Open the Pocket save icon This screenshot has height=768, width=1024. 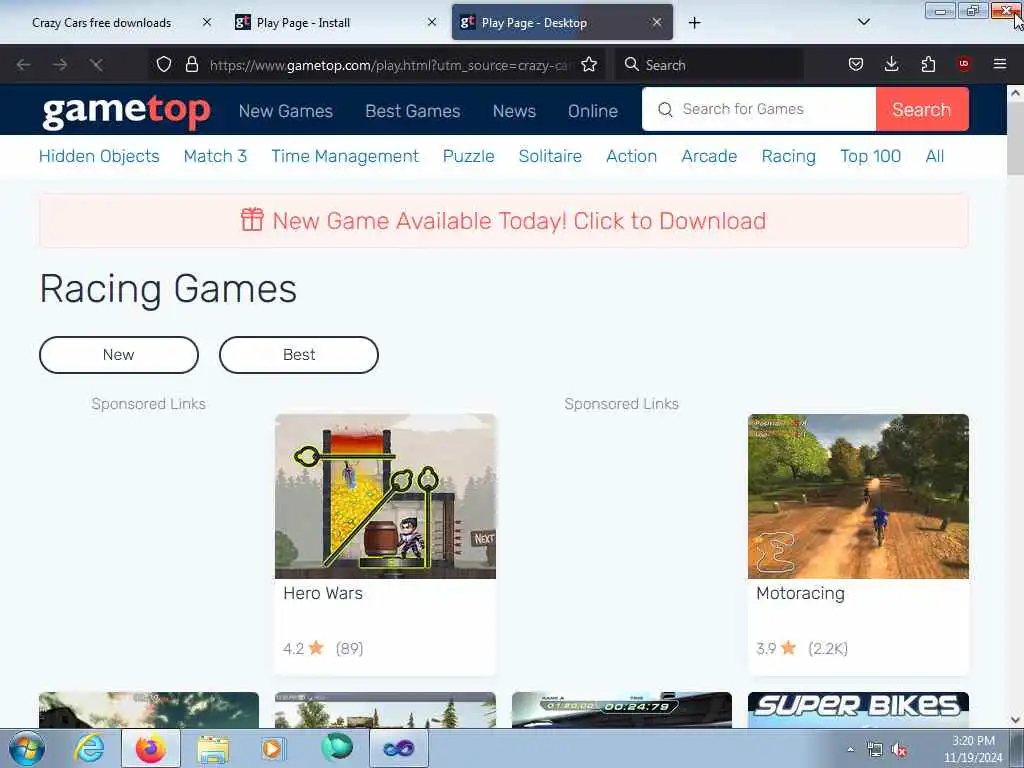[856, 65]
